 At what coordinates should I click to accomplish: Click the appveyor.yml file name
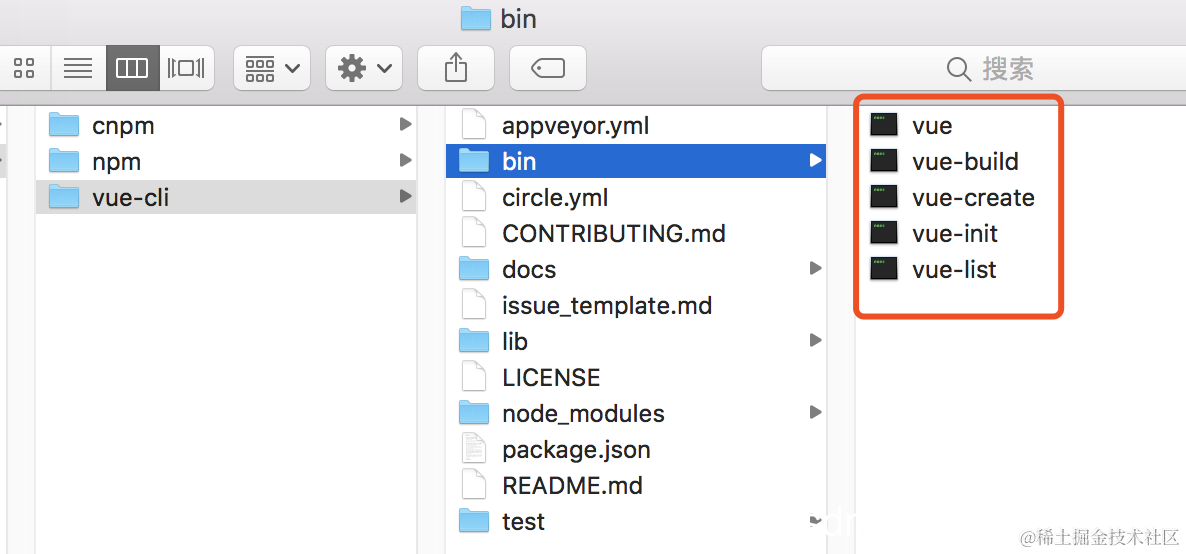tap(576, 126)
